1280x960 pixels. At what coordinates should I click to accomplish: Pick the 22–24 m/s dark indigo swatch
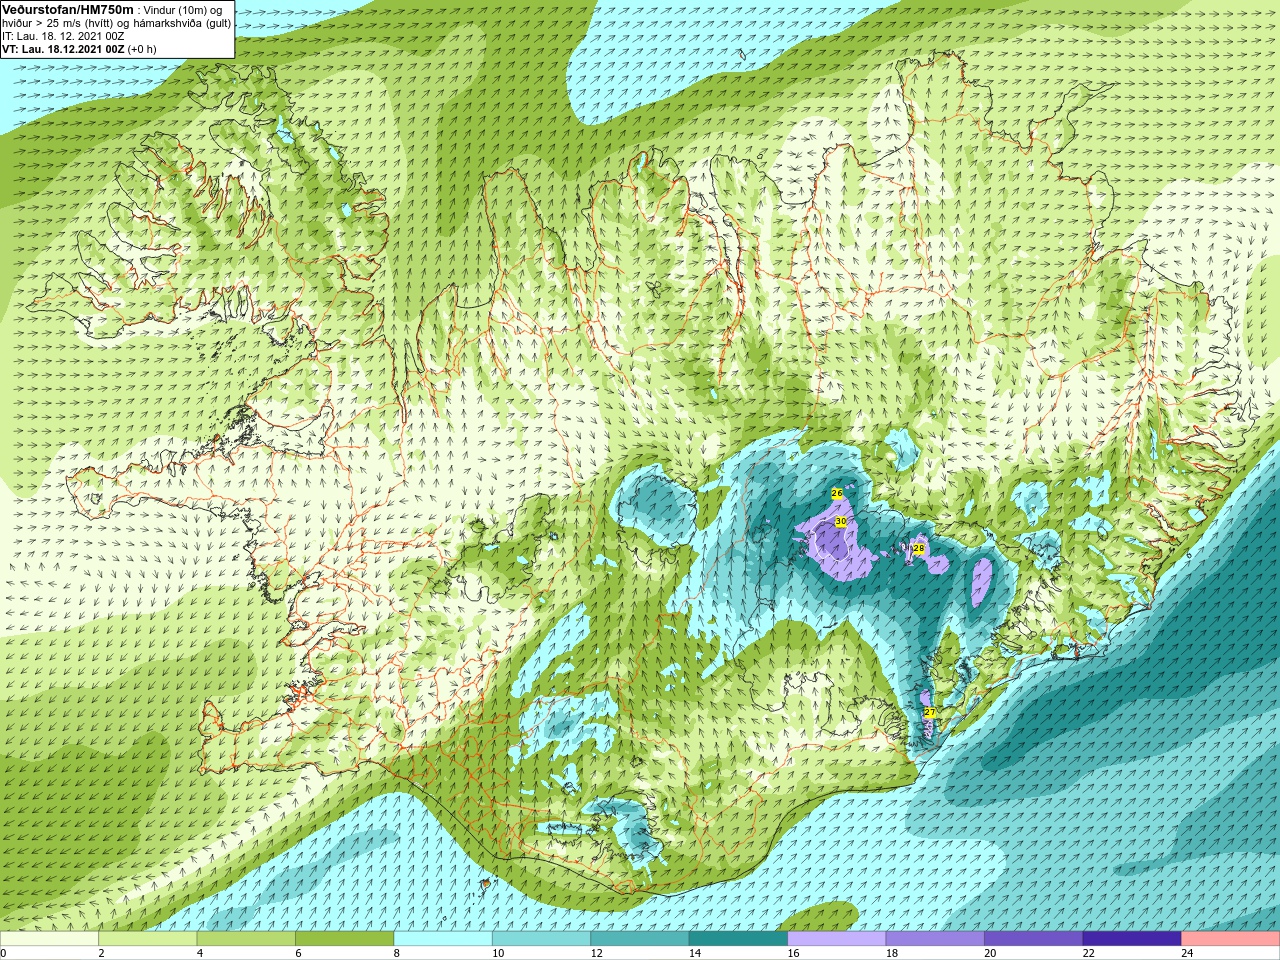(1132, 939)
